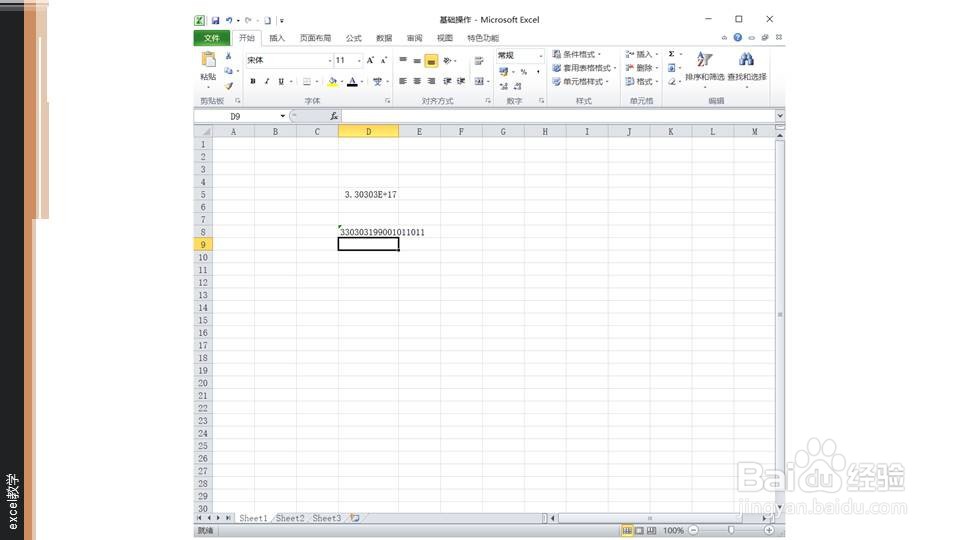
Task: Toggle align text left
Action: [x=403, y=81]
